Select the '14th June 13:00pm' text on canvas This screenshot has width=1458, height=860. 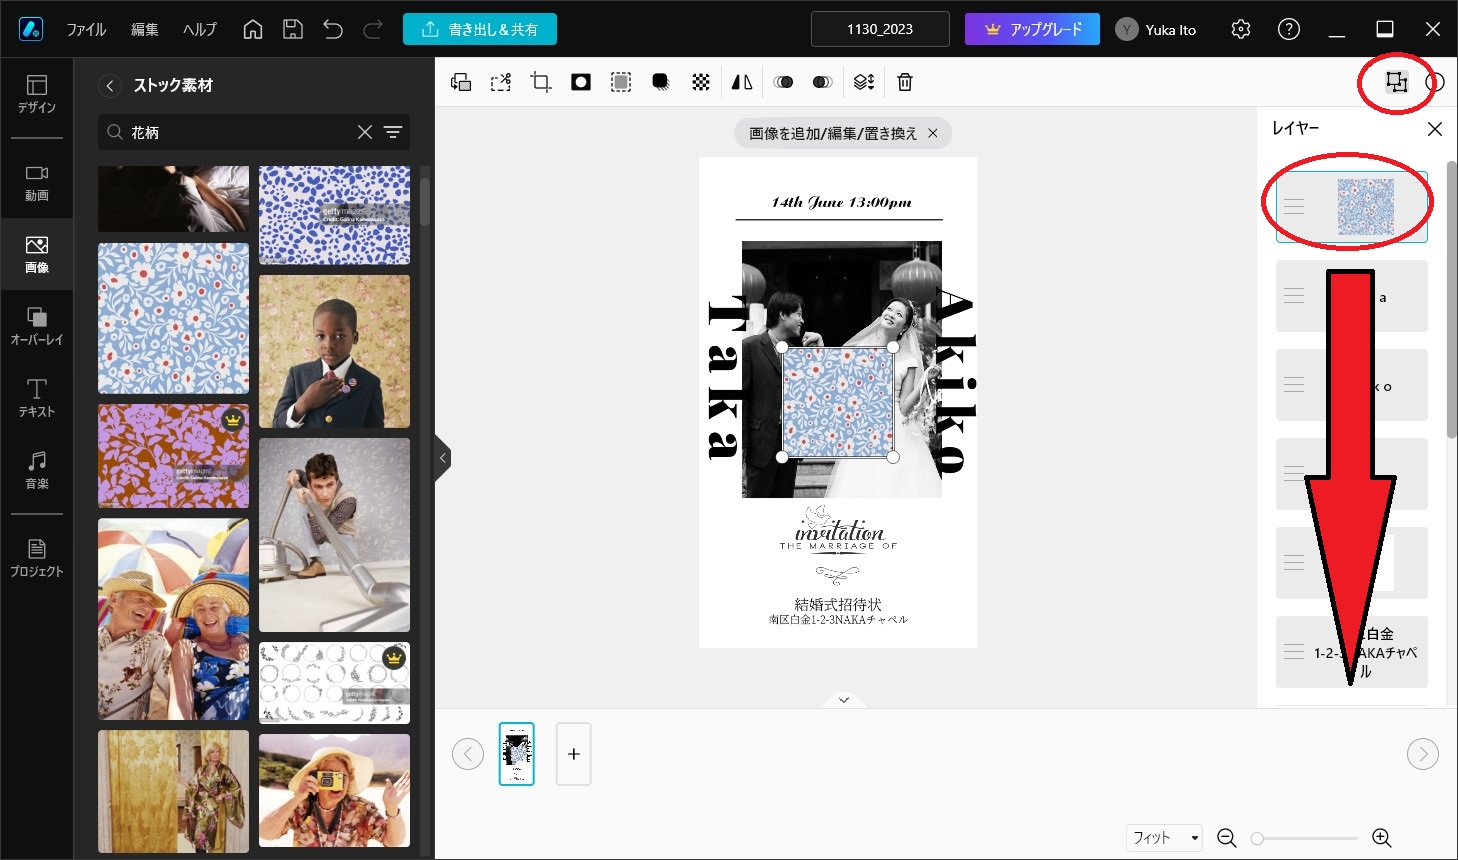click(x=841, y=202)
